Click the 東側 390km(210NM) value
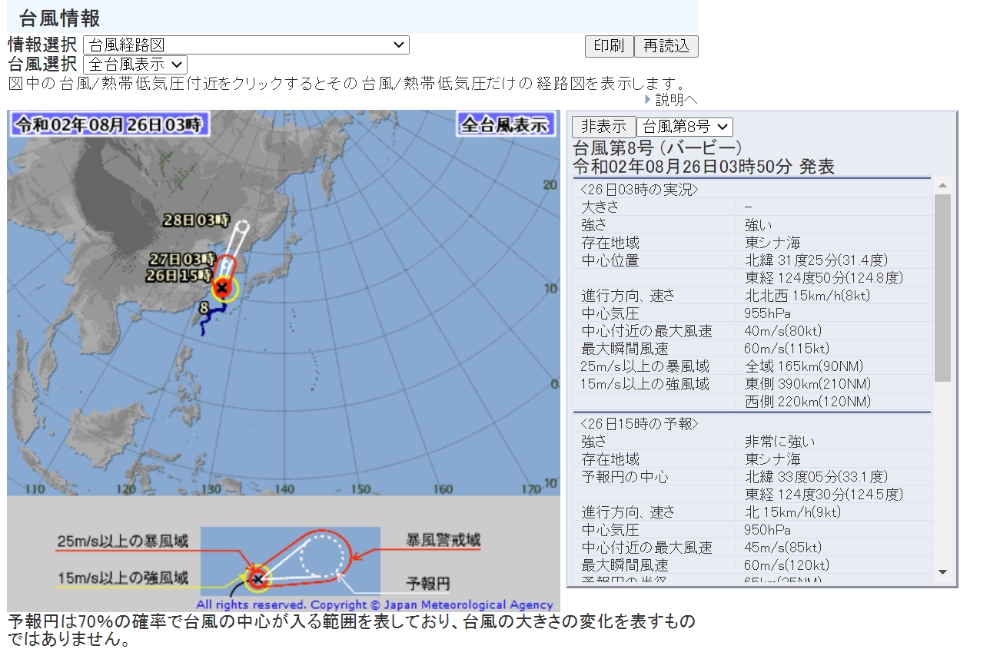This screenshot has width=1000, height=649. pos(807,384)
